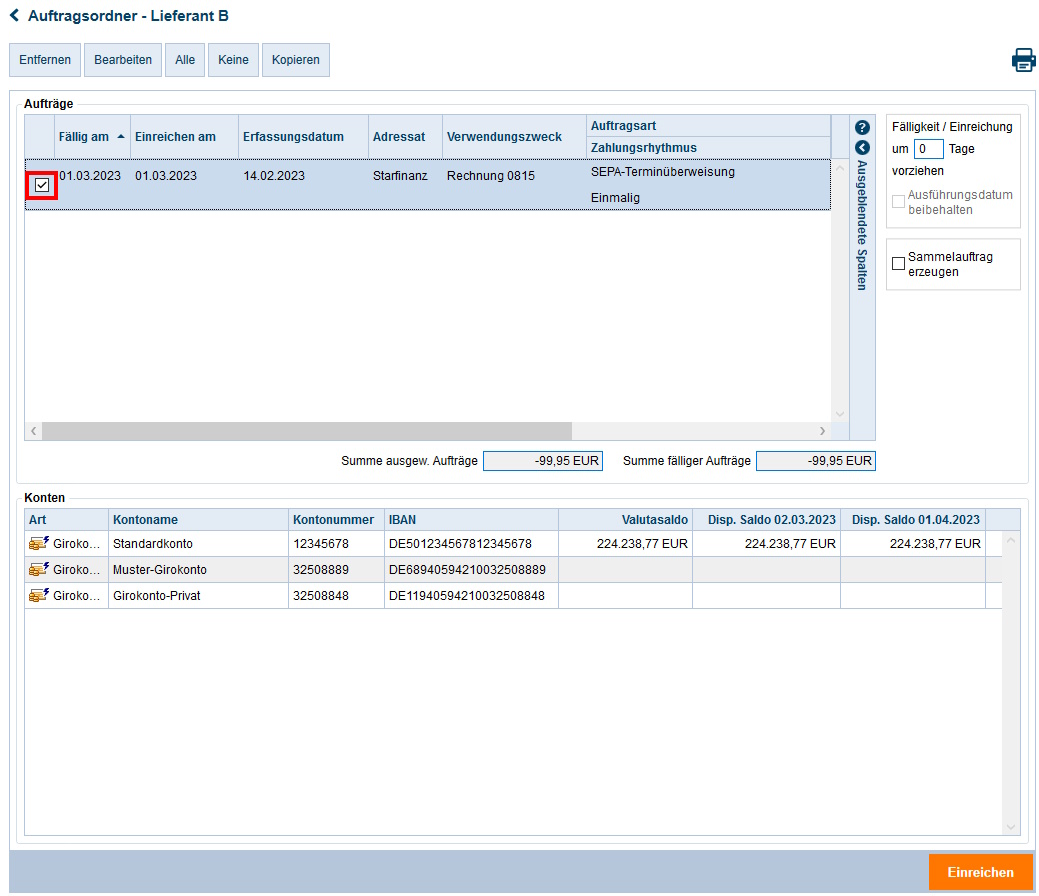
Task: Click the Kopieren button
Action: coord(296,60)
